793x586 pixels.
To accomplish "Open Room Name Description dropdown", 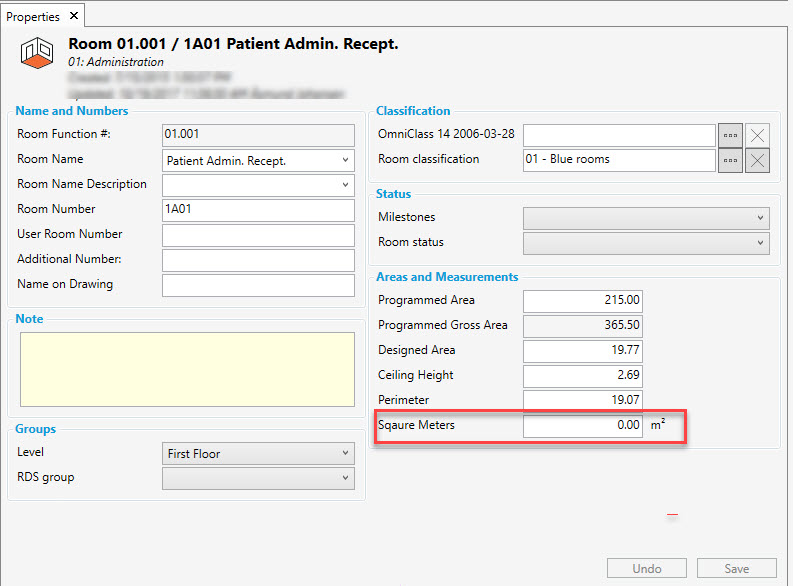I will point(345,185).
